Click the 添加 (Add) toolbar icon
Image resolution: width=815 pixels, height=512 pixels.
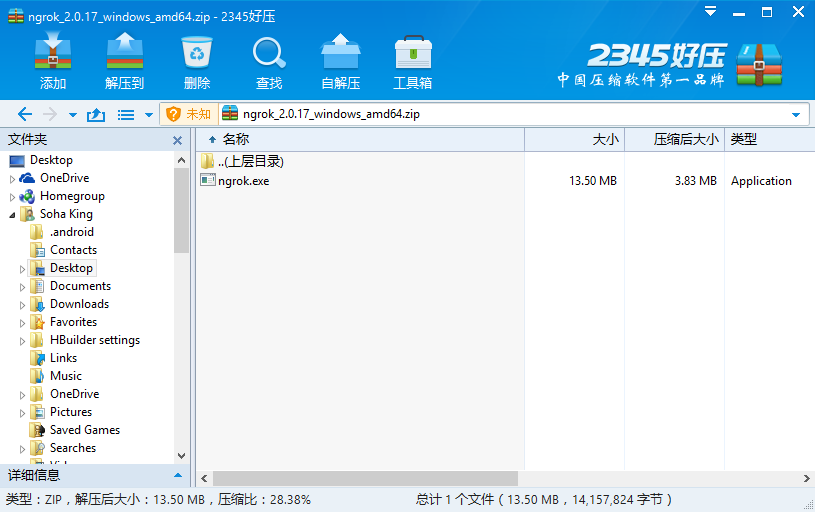52,61
